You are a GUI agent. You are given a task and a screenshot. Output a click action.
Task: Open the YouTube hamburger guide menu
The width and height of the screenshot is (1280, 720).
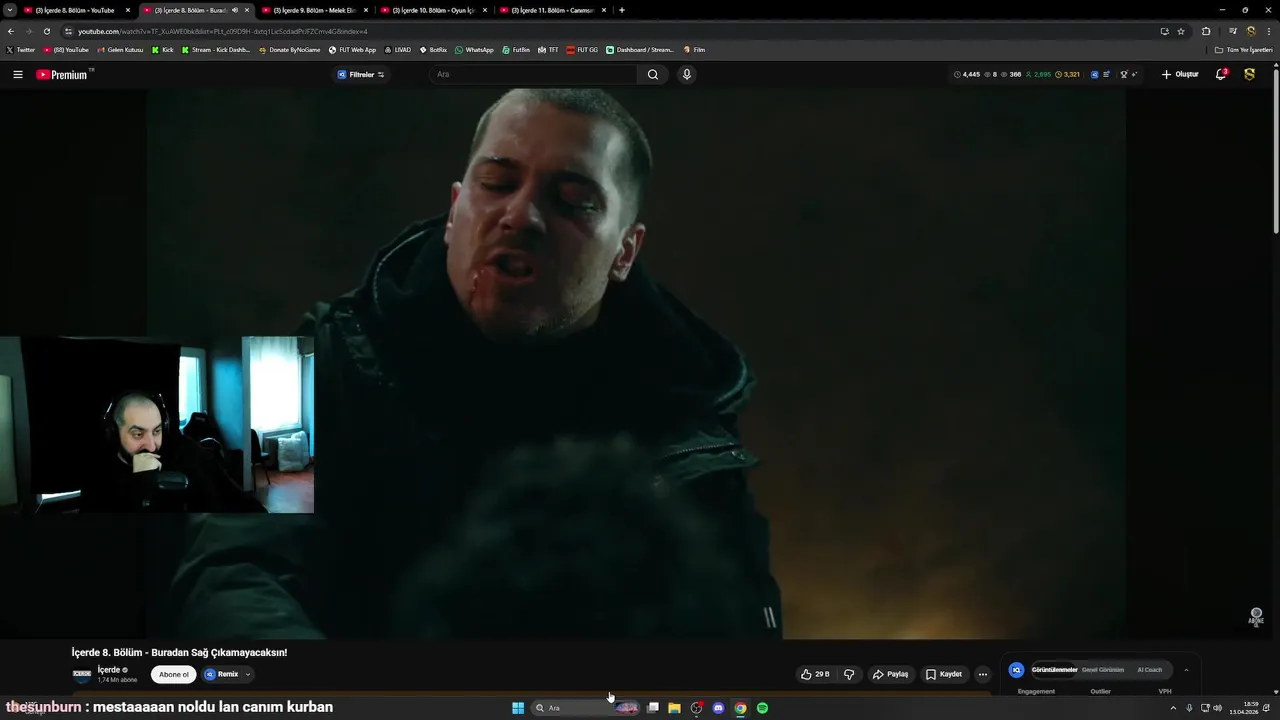click(x=18, y=74)
